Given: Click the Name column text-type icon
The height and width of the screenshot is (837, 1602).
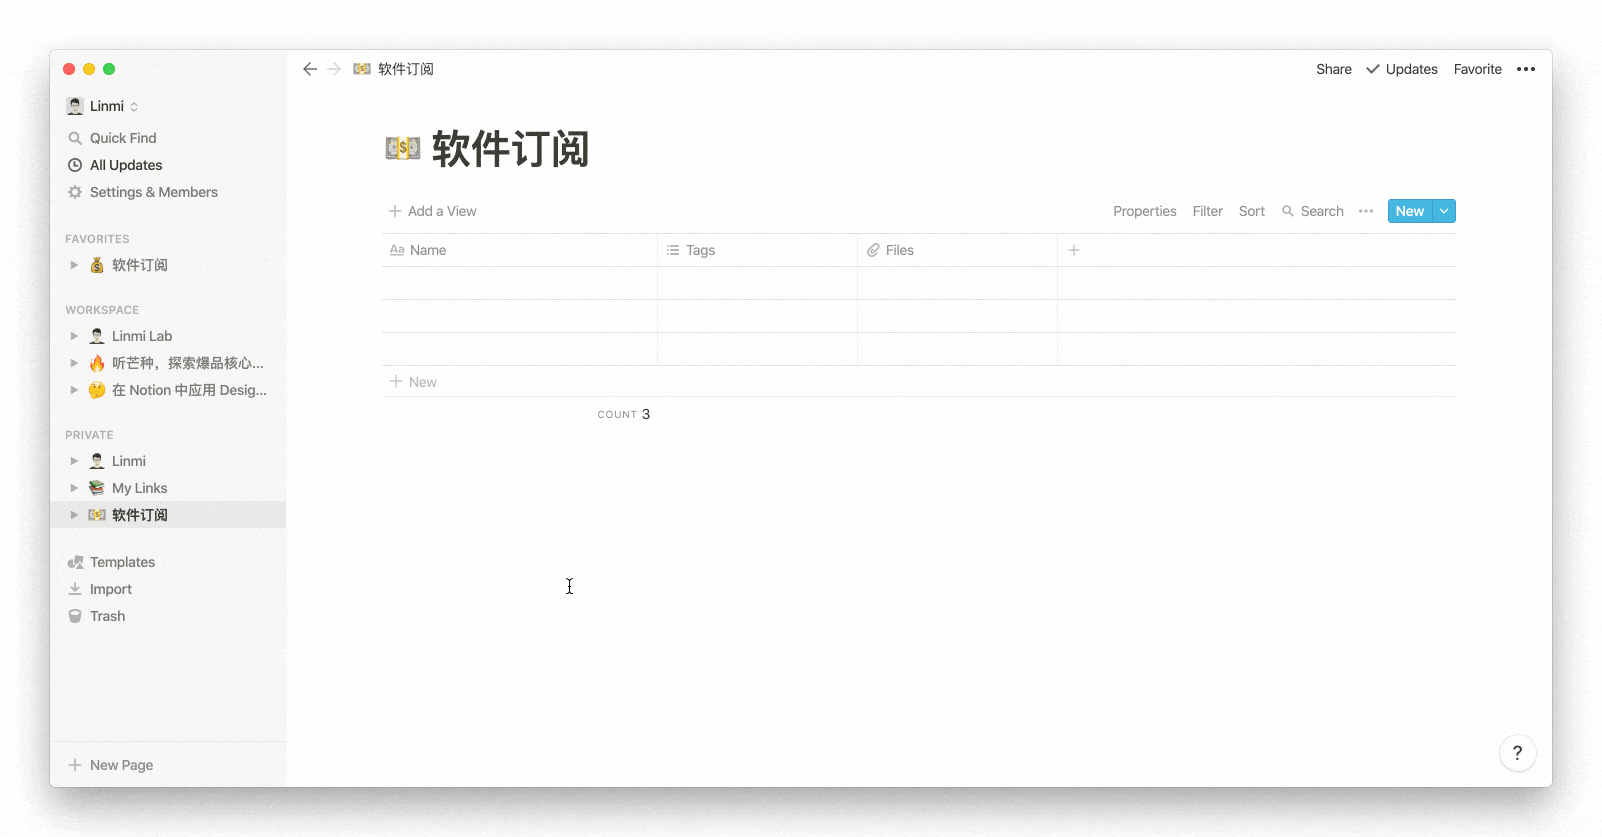Looking at the screenshot, I should point(397,250).
